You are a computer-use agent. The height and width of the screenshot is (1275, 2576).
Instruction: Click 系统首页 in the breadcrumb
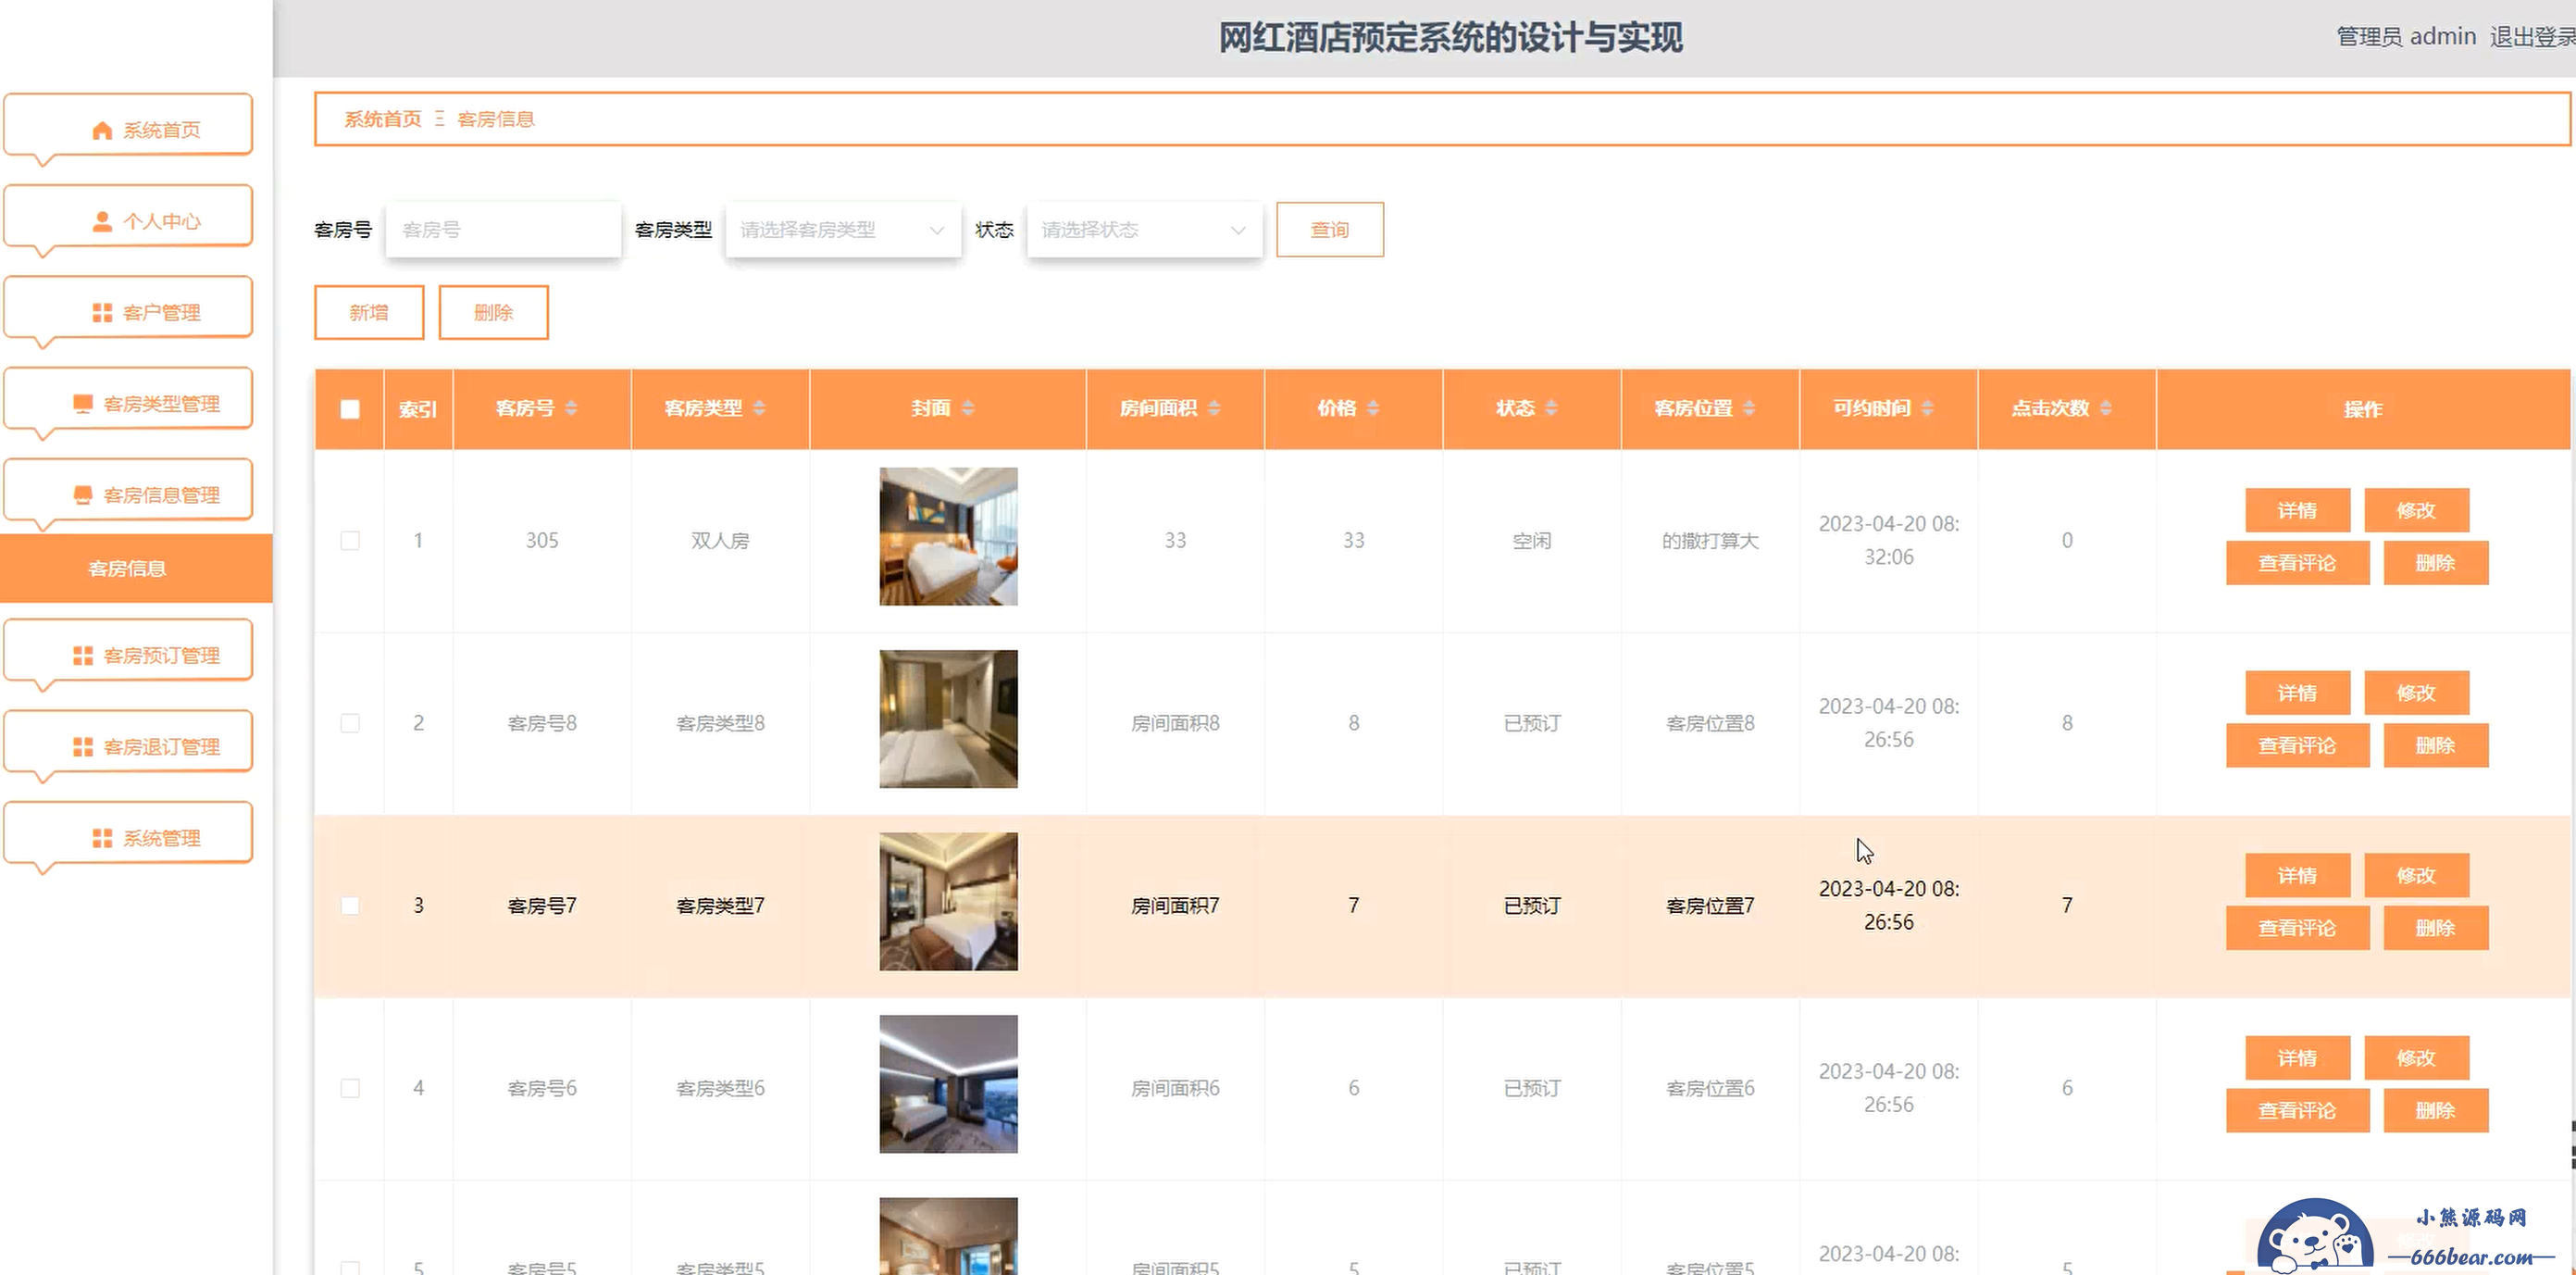tap(383, 119)
